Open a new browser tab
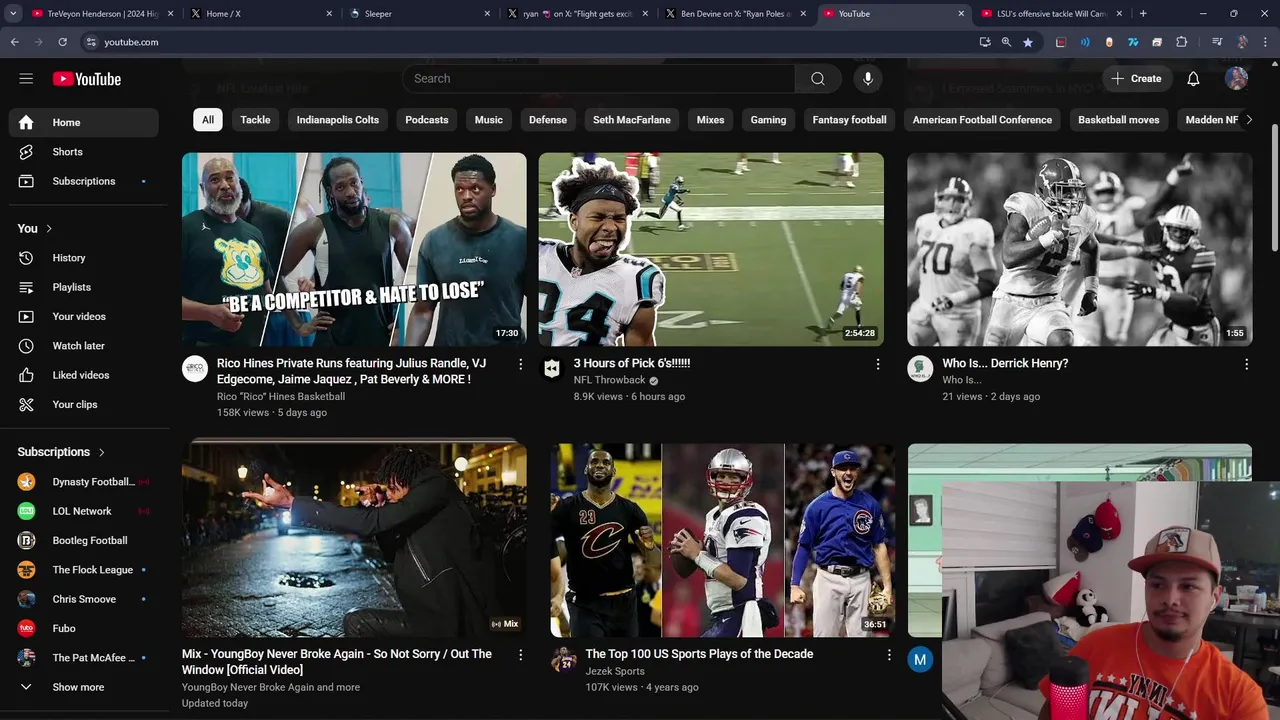The width and height of the screenshot is (1280, 720). click(x=1143, y=14)
